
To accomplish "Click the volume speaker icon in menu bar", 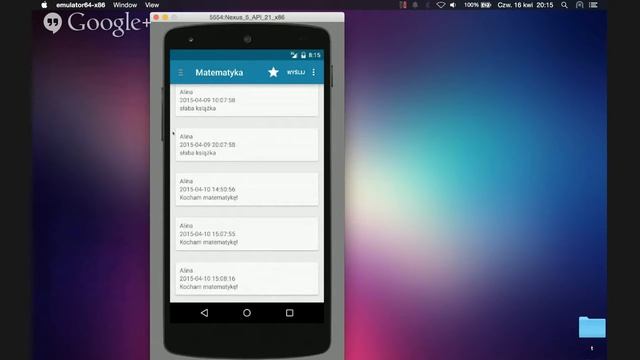I will (x=453, y=5).
